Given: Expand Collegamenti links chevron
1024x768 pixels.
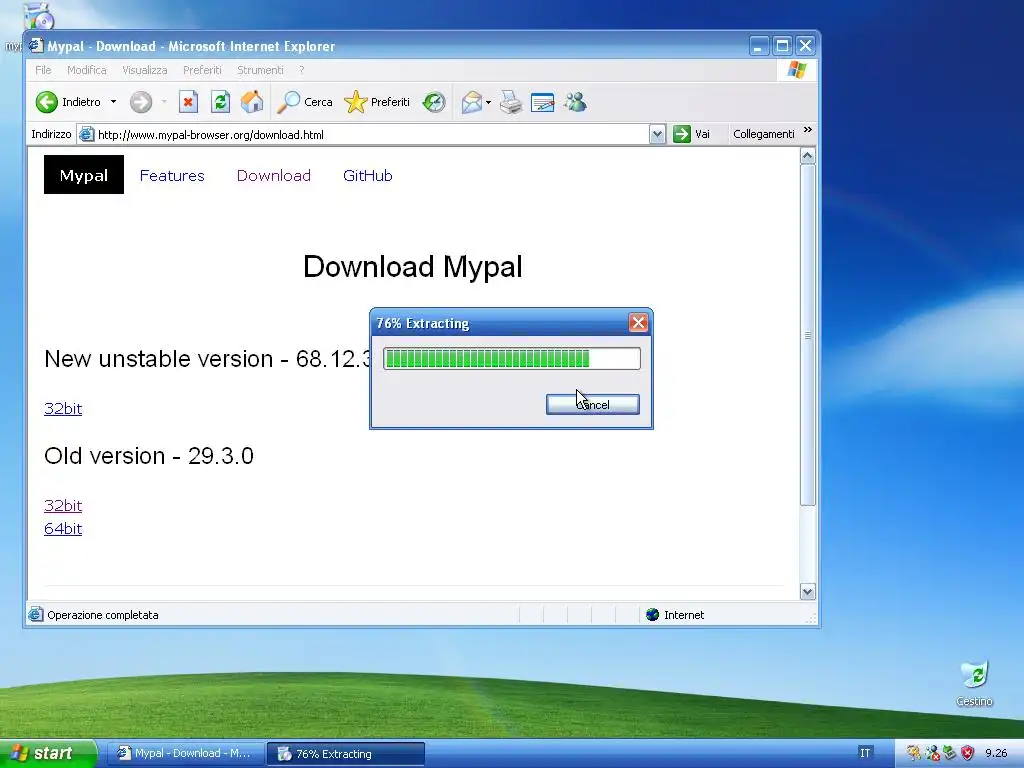Looking at the screenshot, I should click(808, 129).
